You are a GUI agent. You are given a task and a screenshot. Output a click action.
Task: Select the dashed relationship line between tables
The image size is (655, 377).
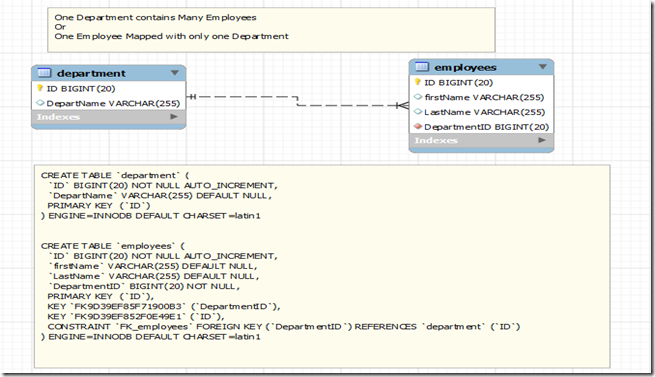tap(297, 101)
